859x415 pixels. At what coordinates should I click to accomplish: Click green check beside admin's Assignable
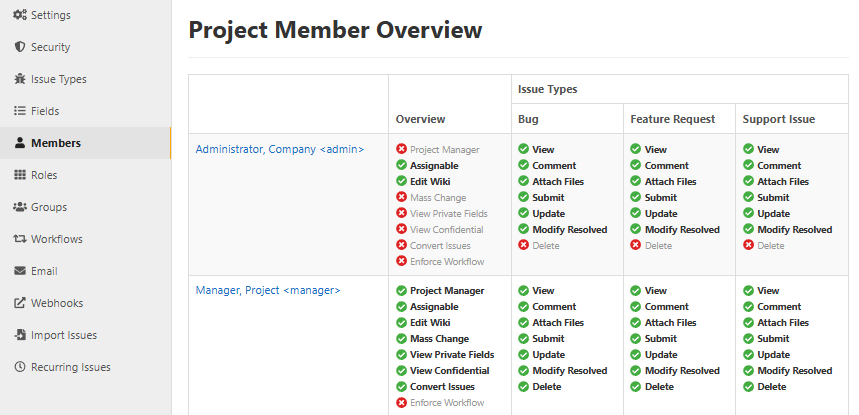[402, 165]
